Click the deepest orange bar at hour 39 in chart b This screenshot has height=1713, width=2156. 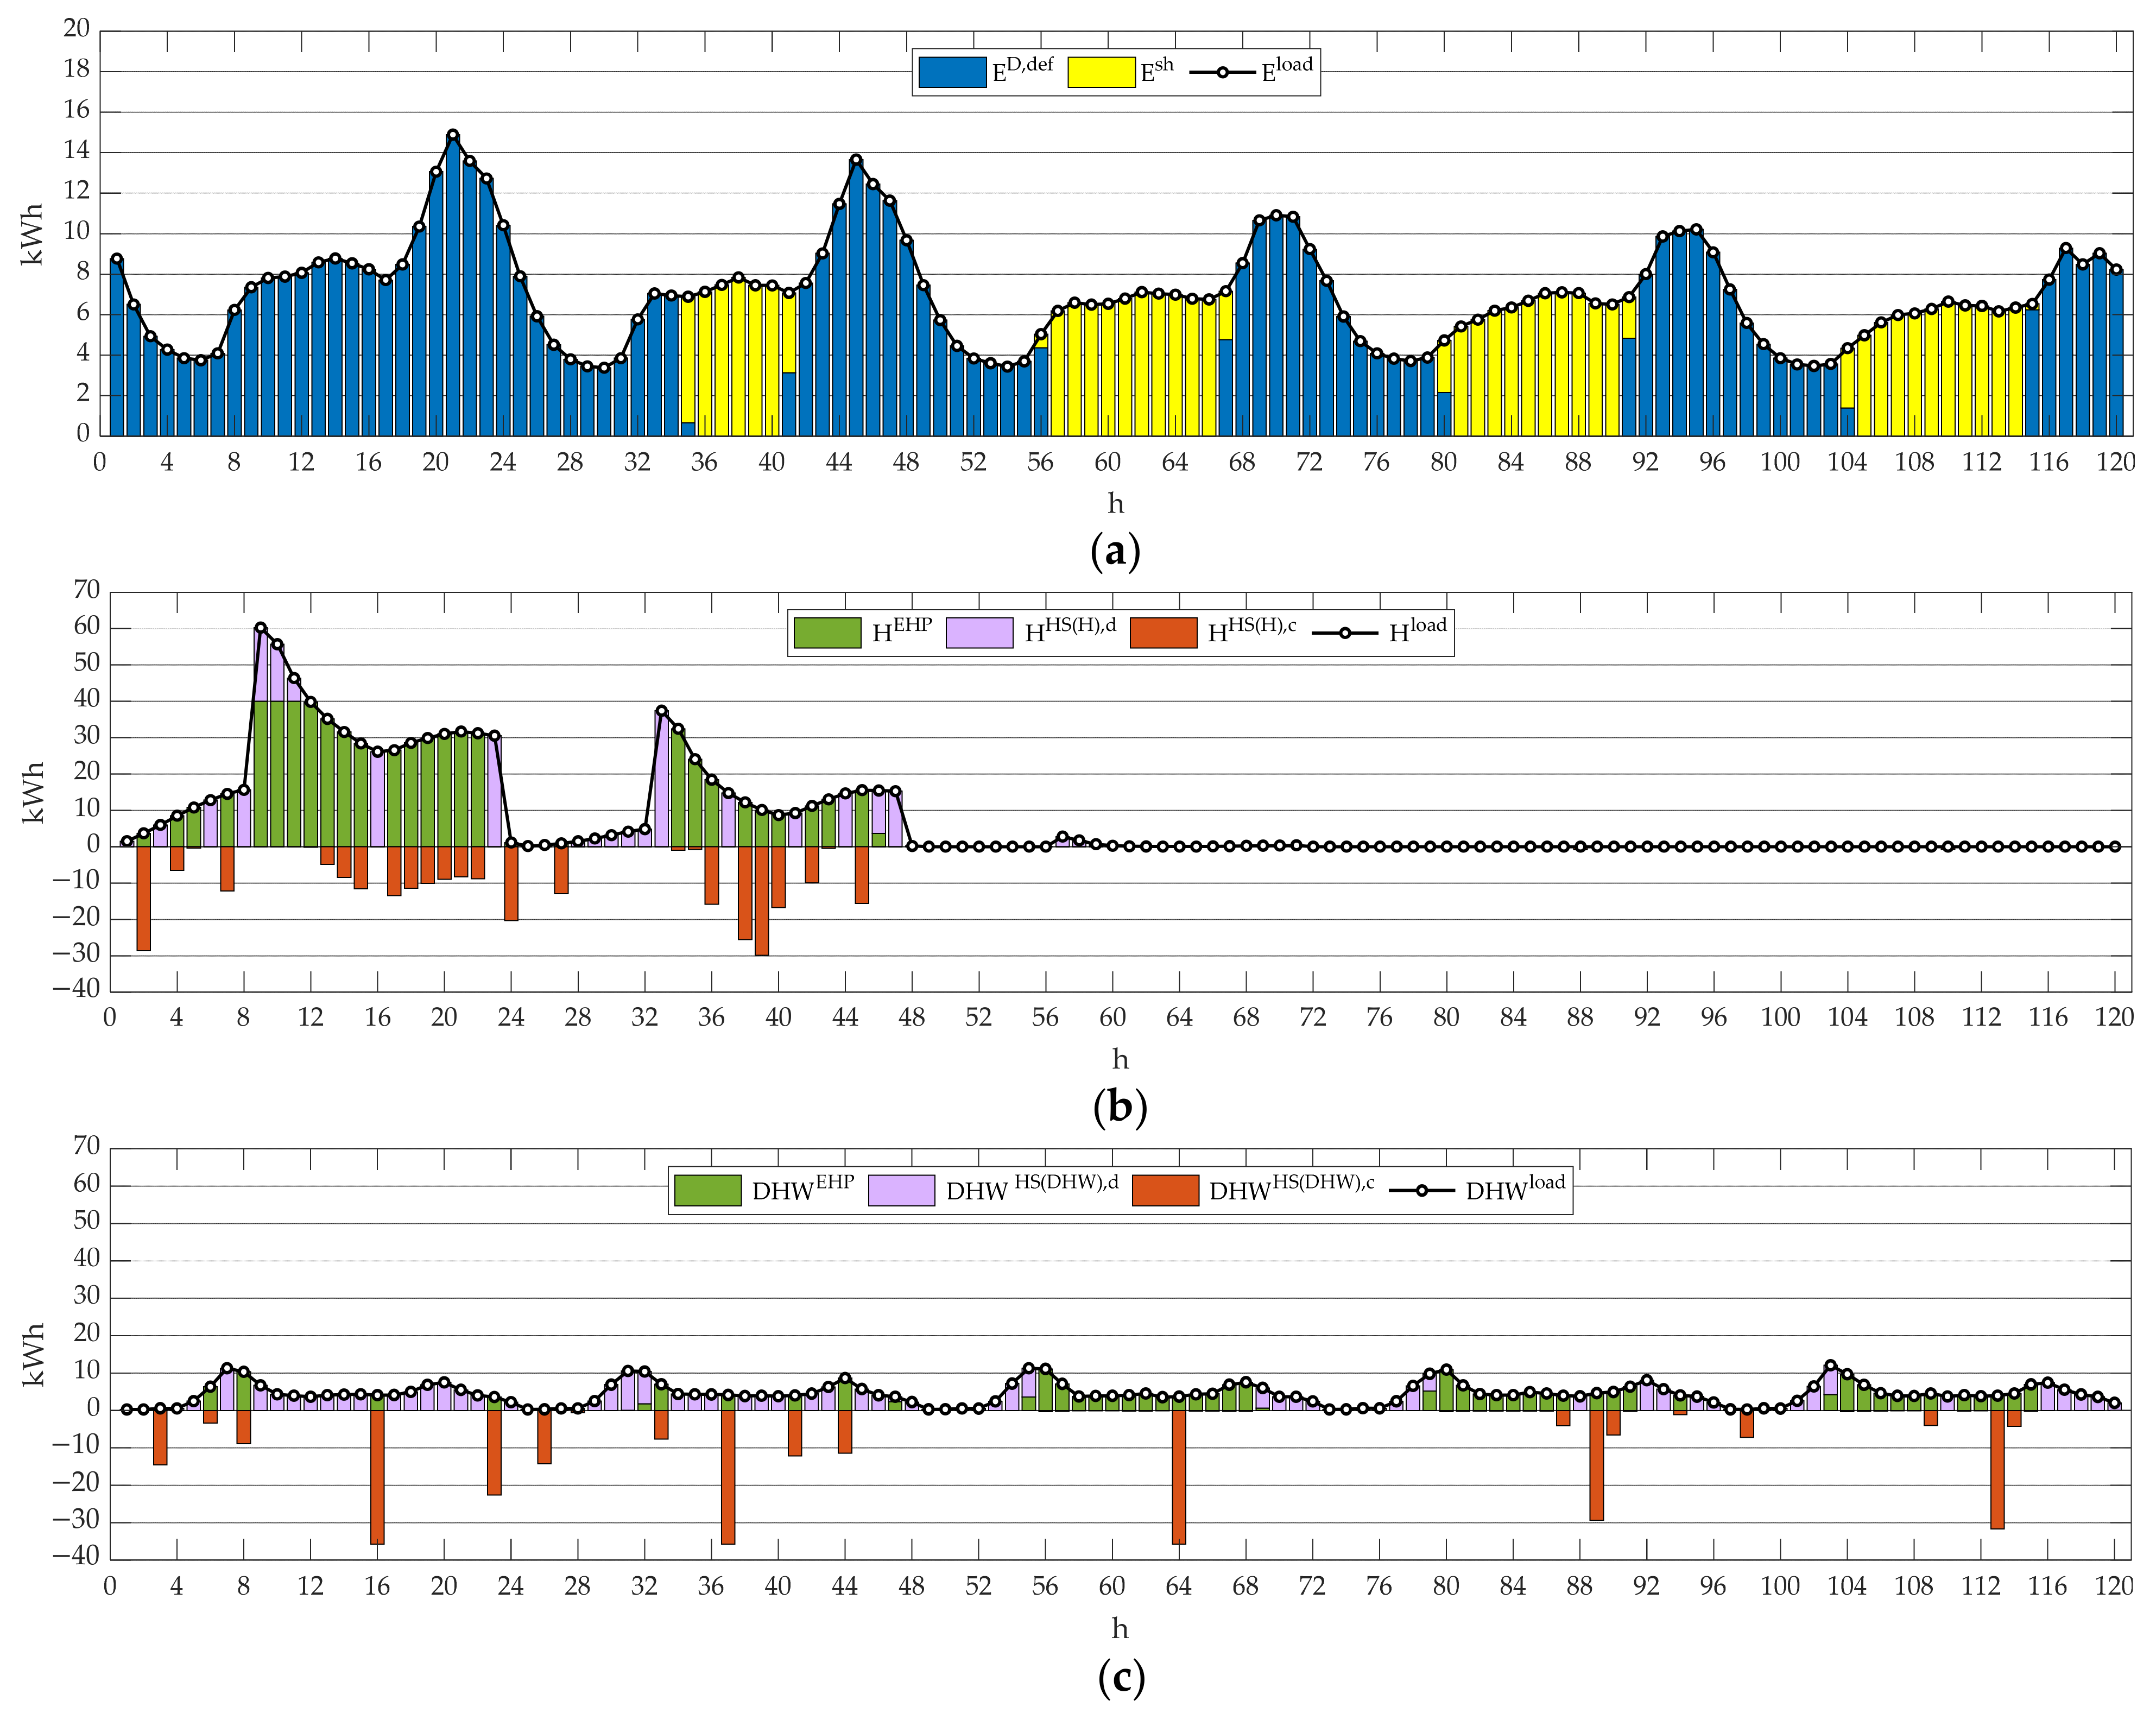click(x=762, y=900)
